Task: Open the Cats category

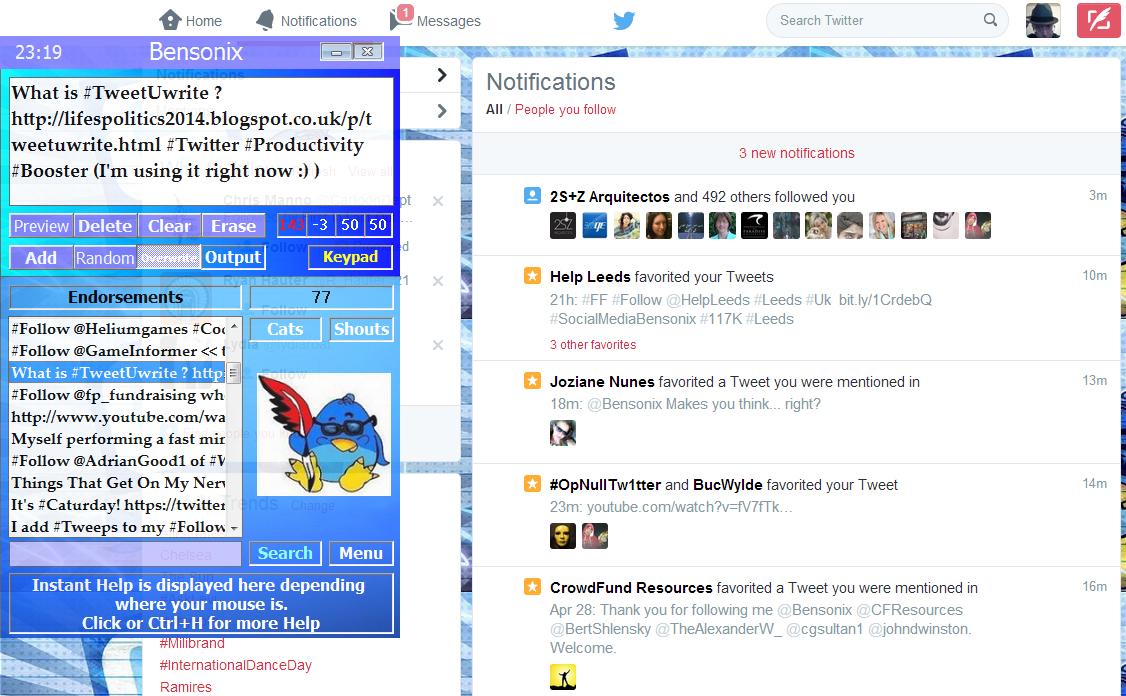Action: (x=285, y=329)
